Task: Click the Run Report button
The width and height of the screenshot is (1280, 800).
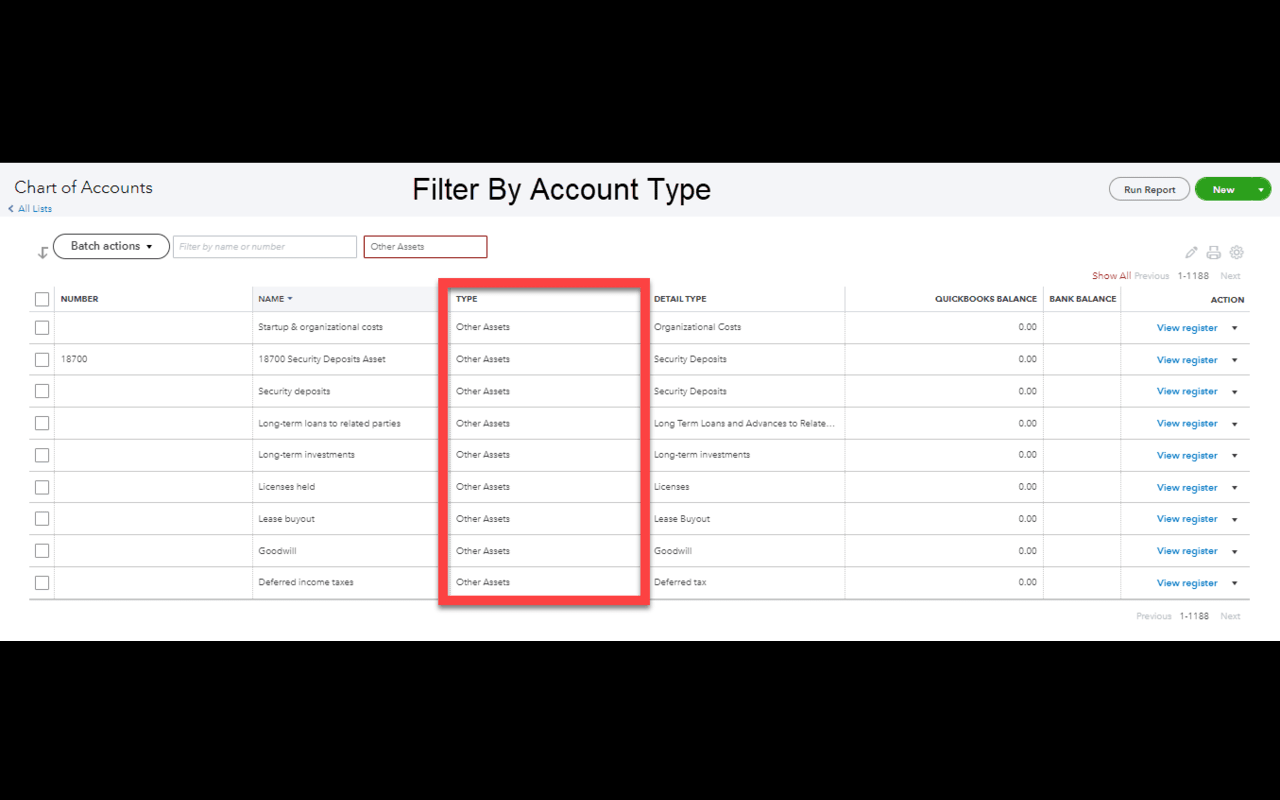Action: coord(1149,188)
